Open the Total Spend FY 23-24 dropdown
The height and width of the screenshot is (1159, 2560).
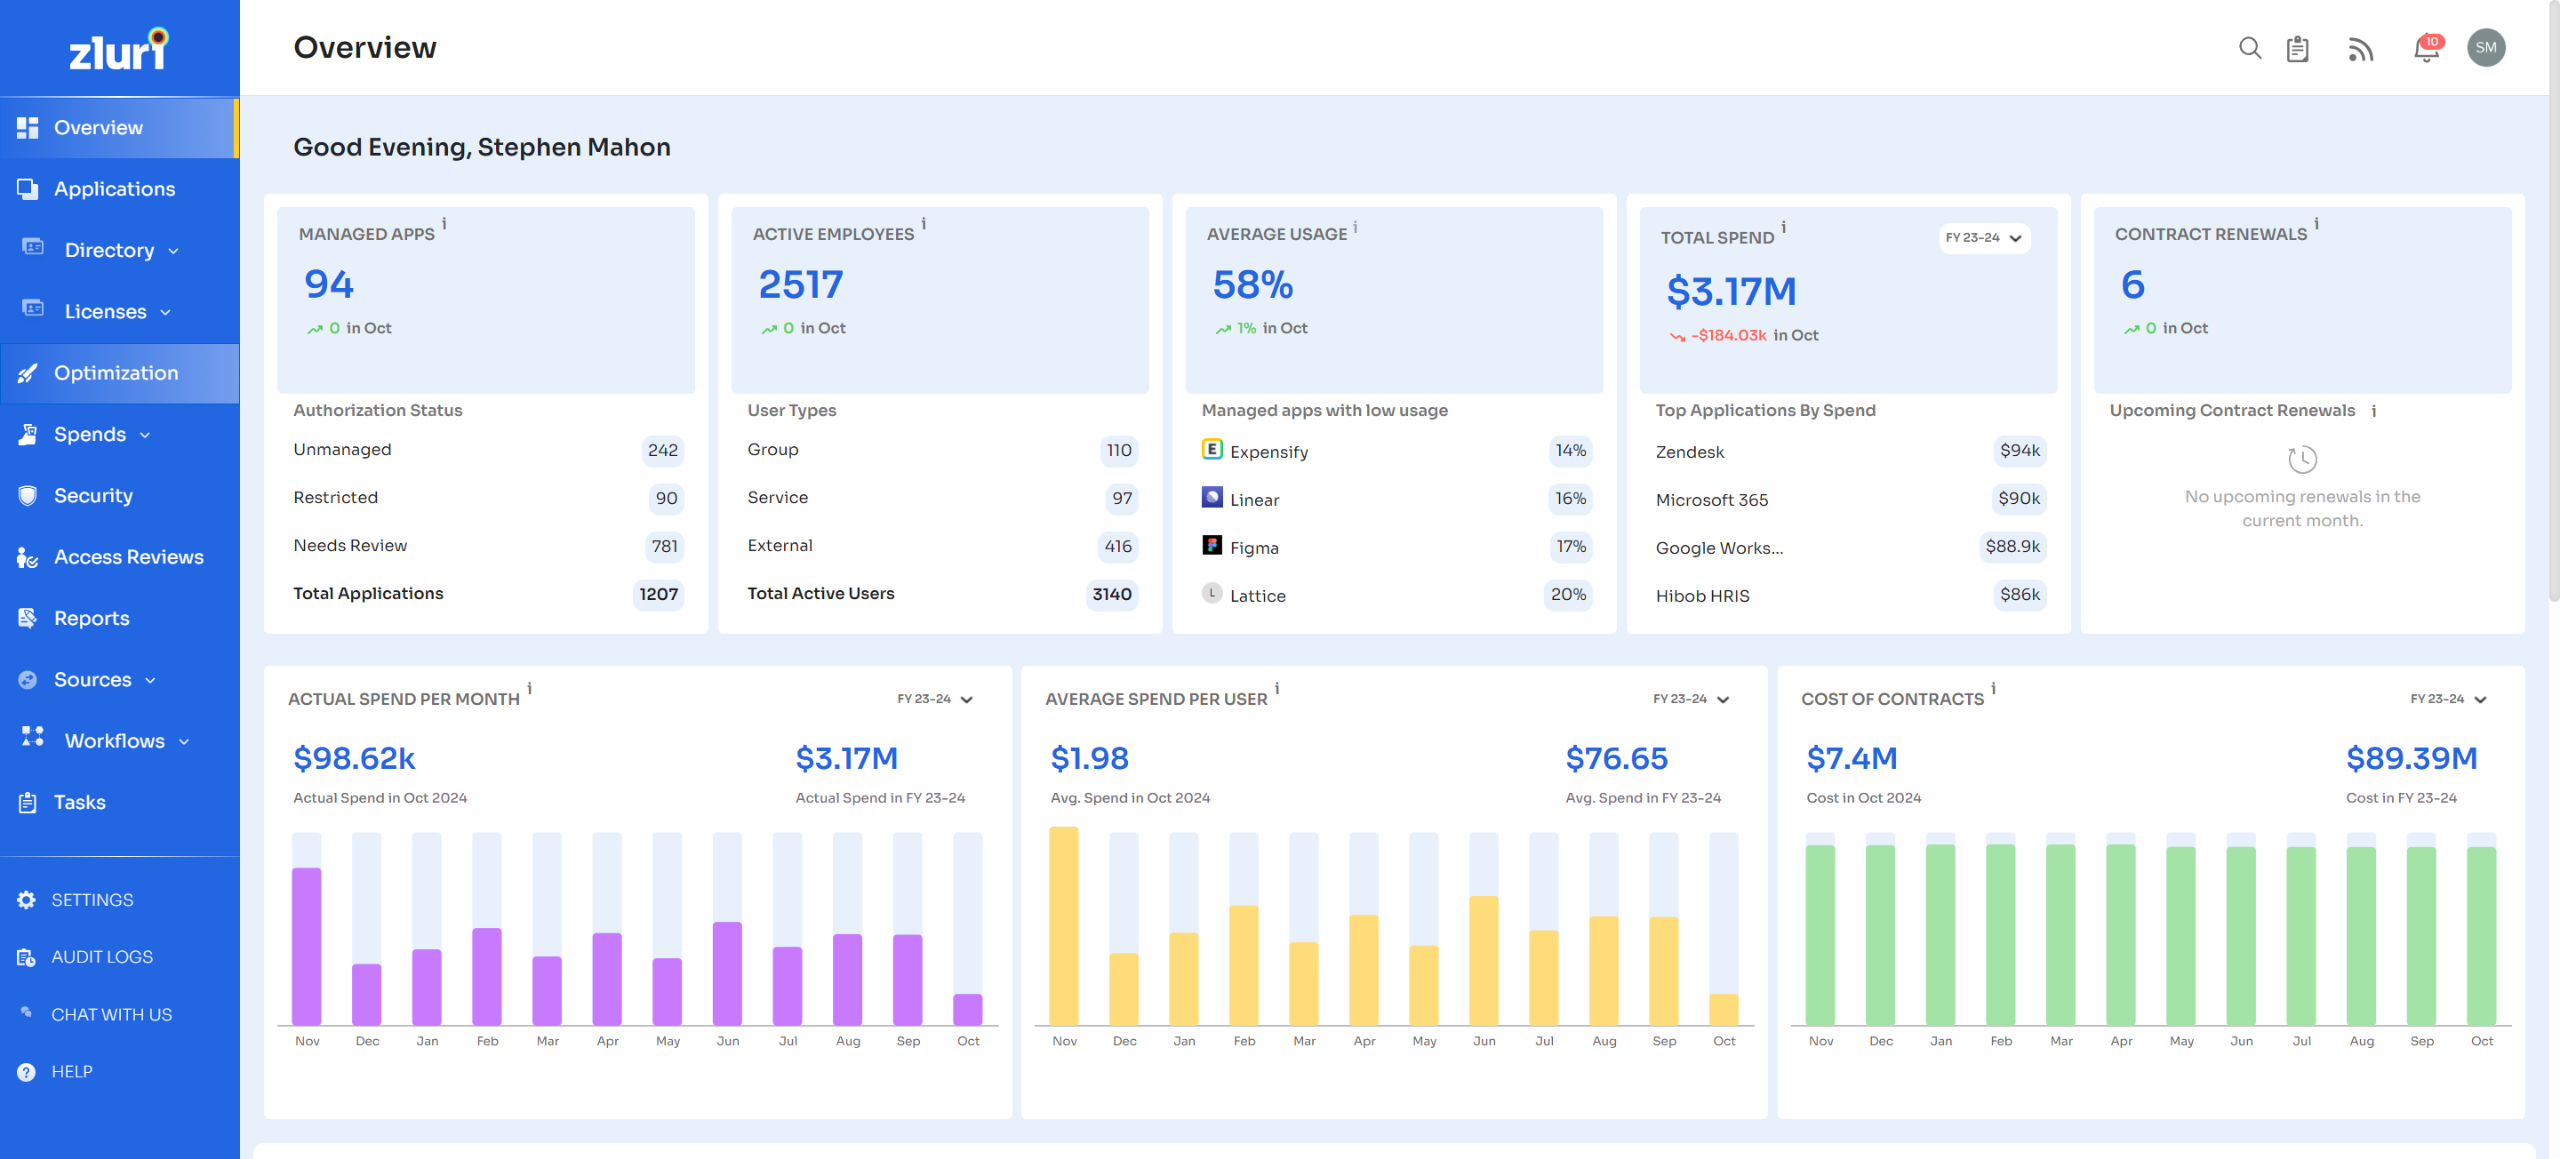[1984, 238]
